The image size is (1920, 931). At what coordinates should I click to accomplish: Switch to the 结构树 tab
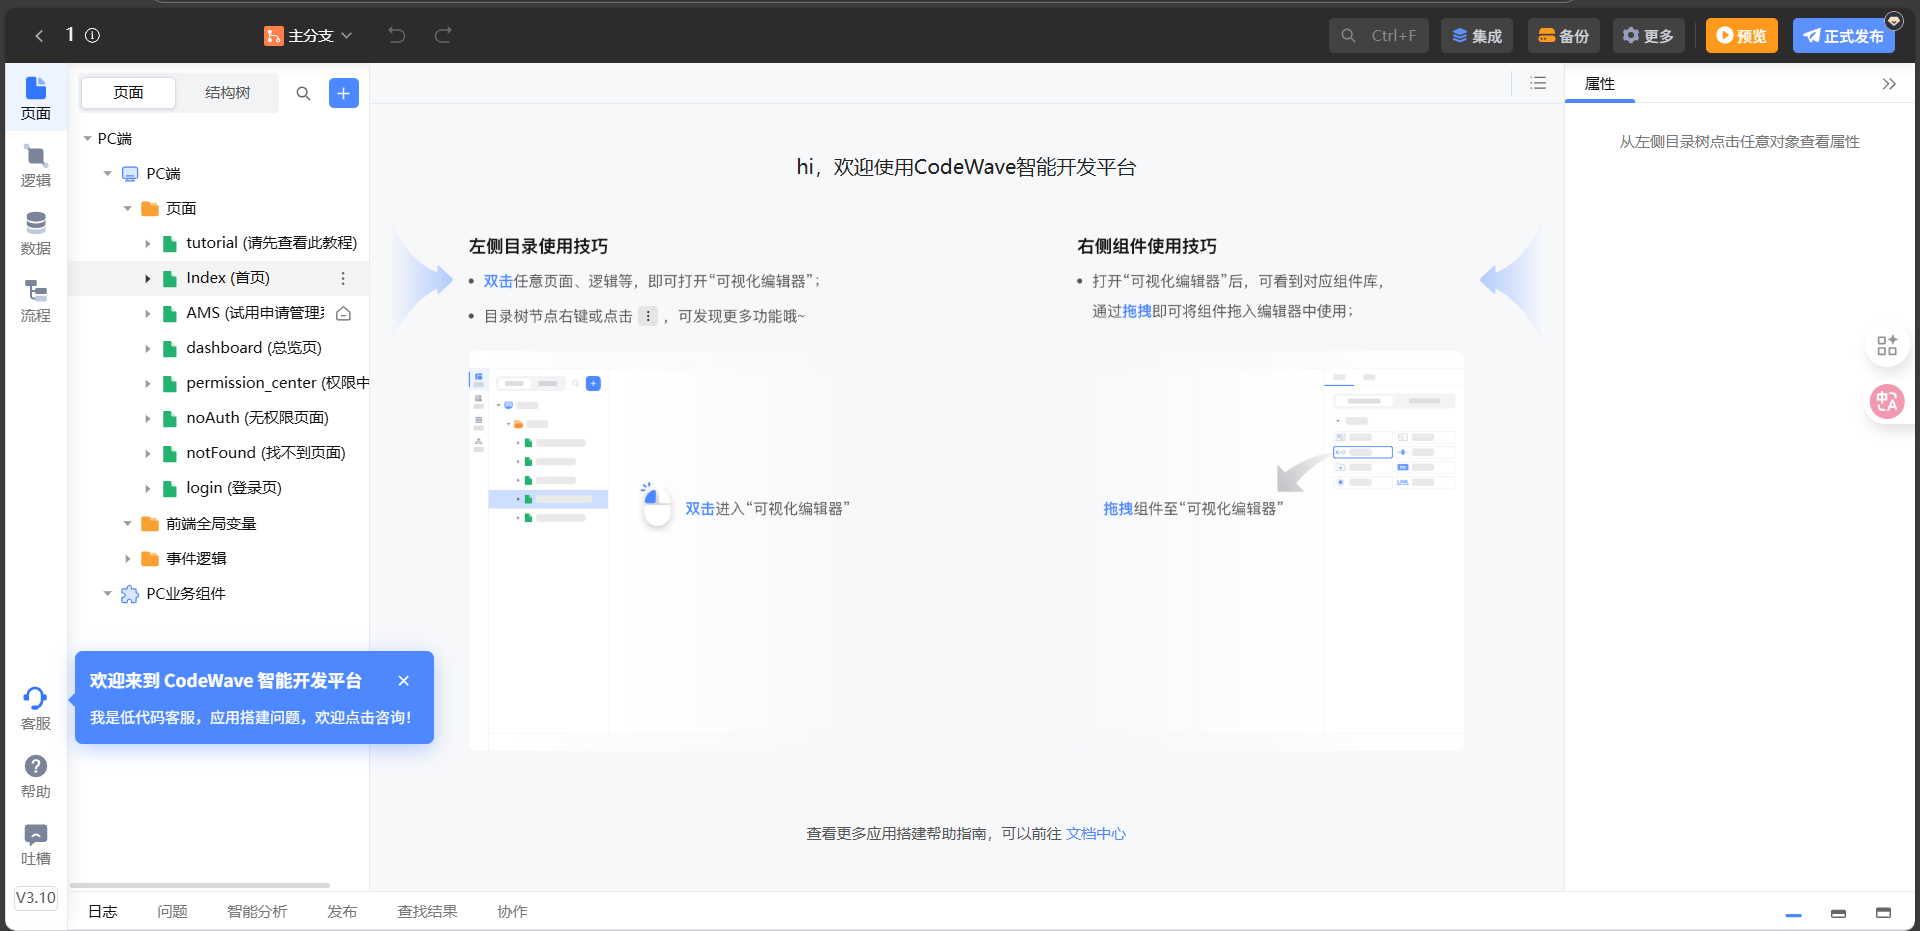click(x=227, y=93)
